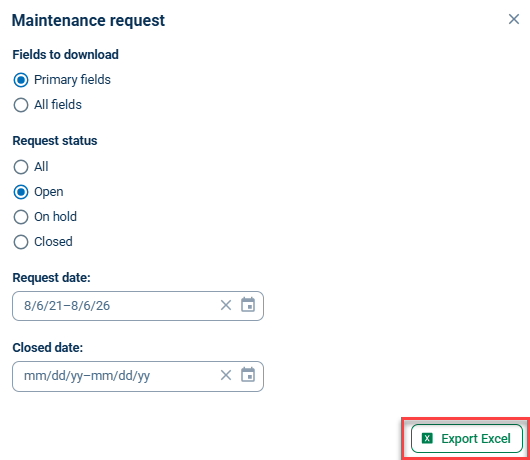Select the Primary fields radio button

(x=21, y=80)
